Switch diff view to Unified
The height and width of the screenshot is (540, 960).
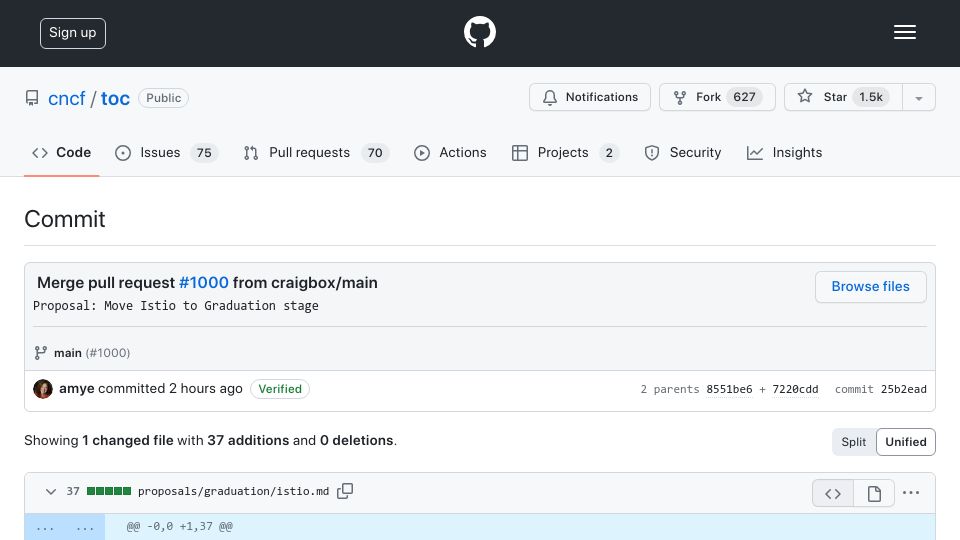click(x=906, y=442)
